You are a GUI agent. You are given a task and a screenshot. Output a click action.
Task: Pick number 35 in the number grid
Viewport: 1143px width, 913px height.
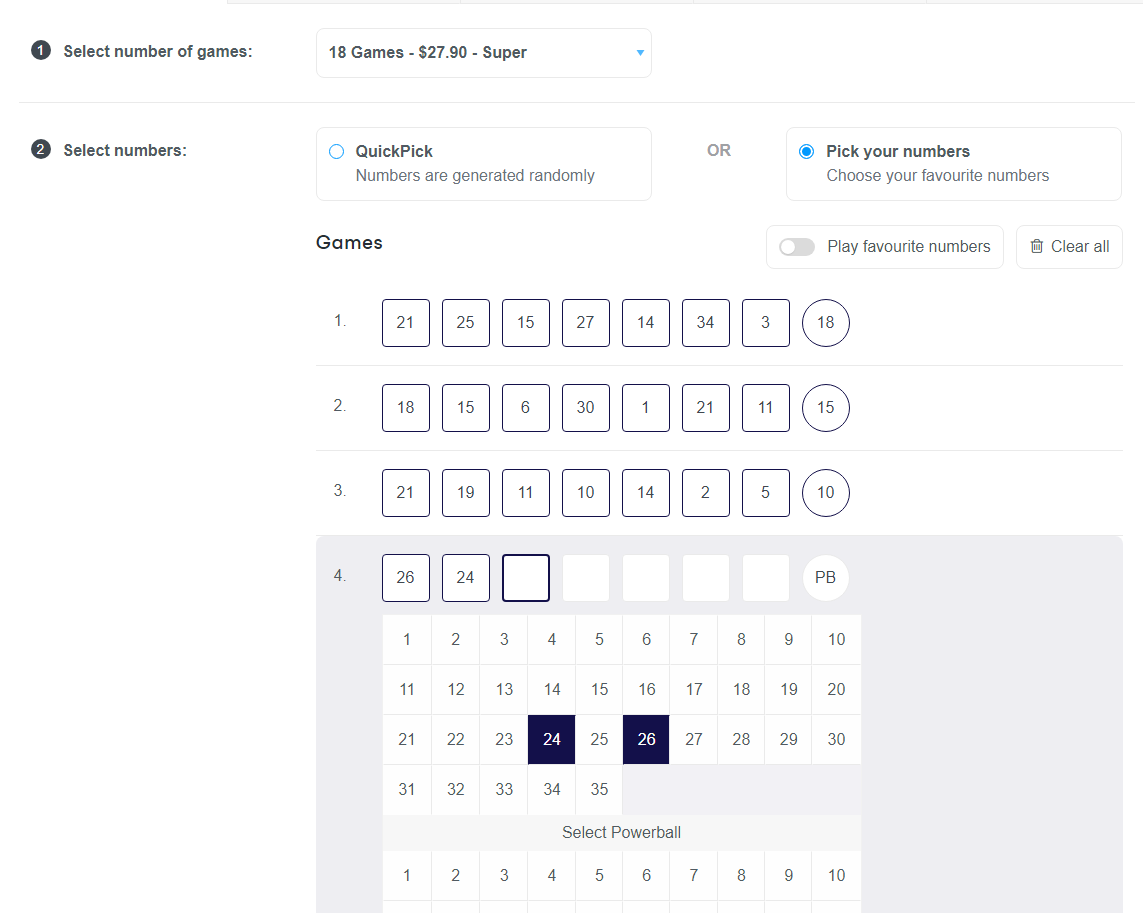(x=599, y=789)
